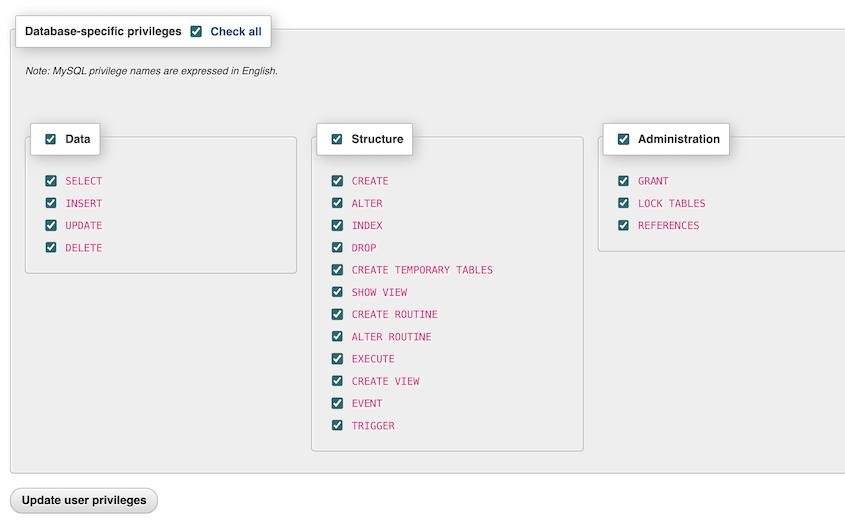Uncheck the ALTER privilege checkbox
The width and height of the screenshot is (845, 528).
(x=337, y=203)
